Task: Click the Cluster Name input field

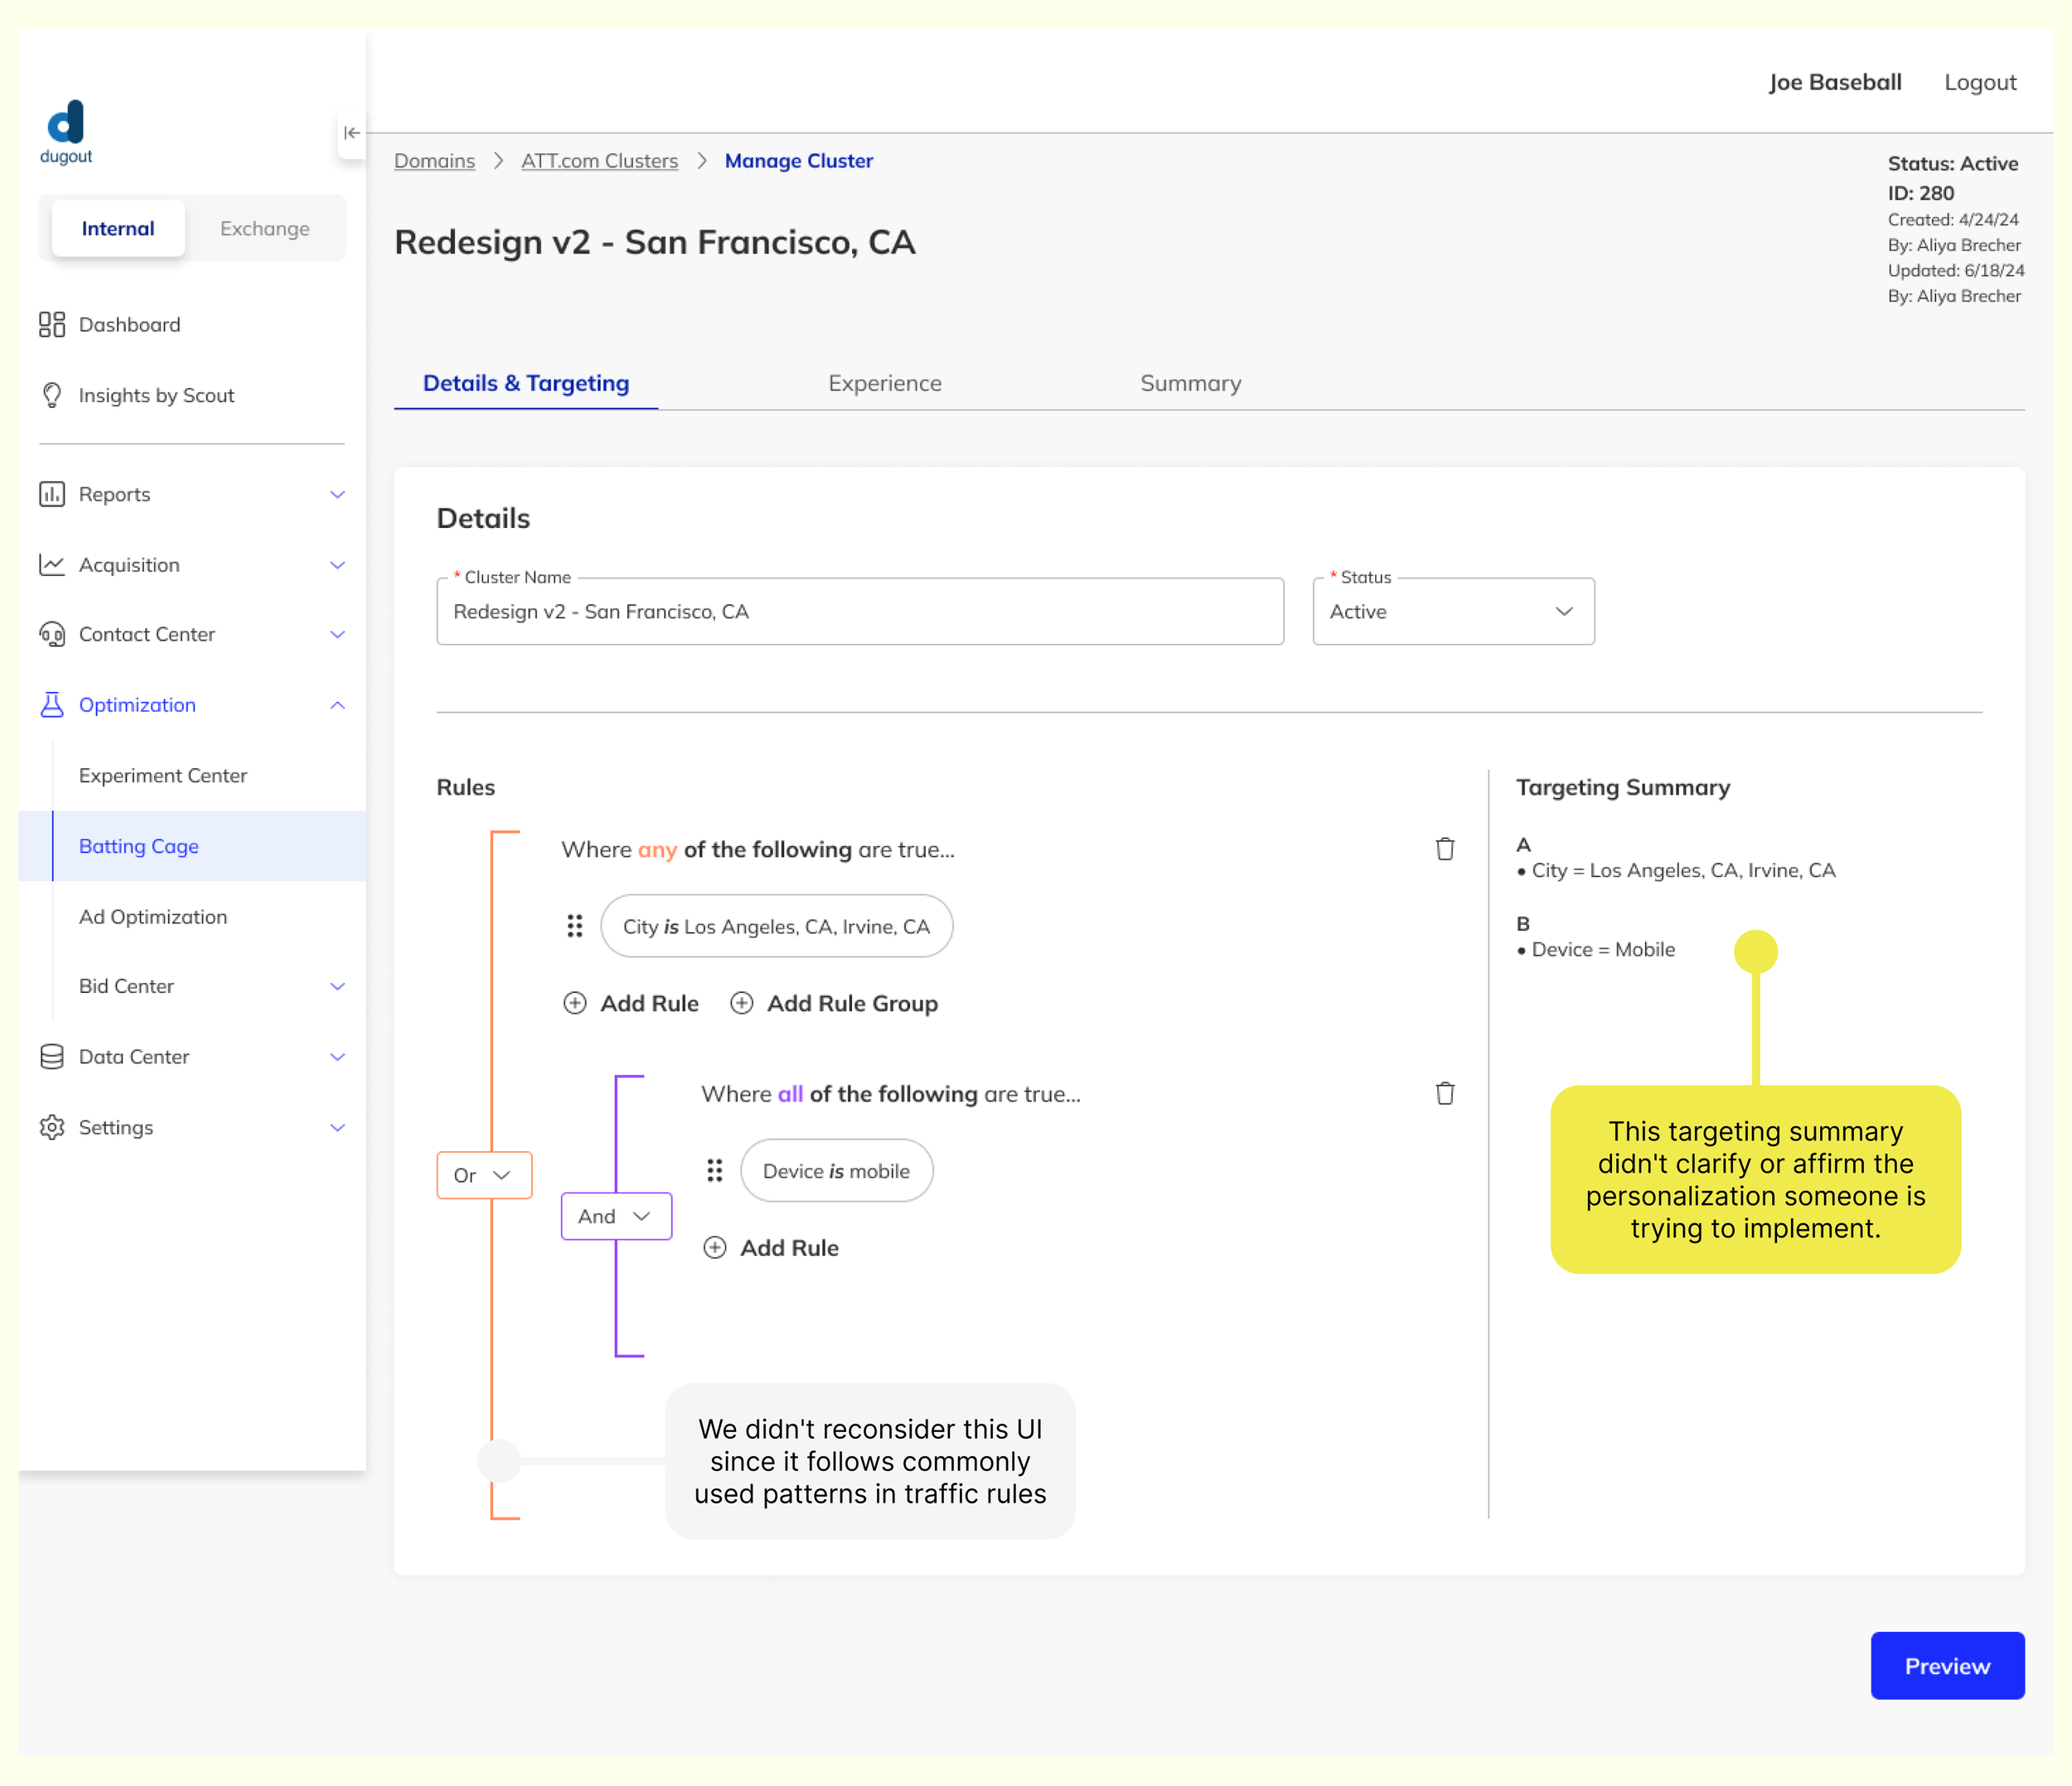Action: coord(859,611)
